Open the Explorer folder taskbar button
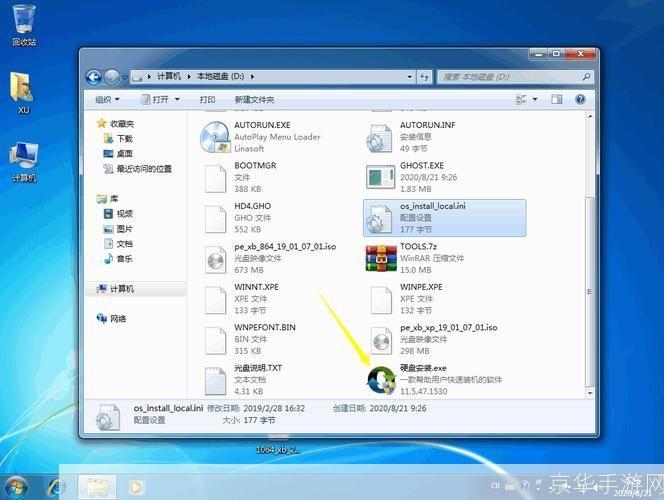 pos(97,487)
